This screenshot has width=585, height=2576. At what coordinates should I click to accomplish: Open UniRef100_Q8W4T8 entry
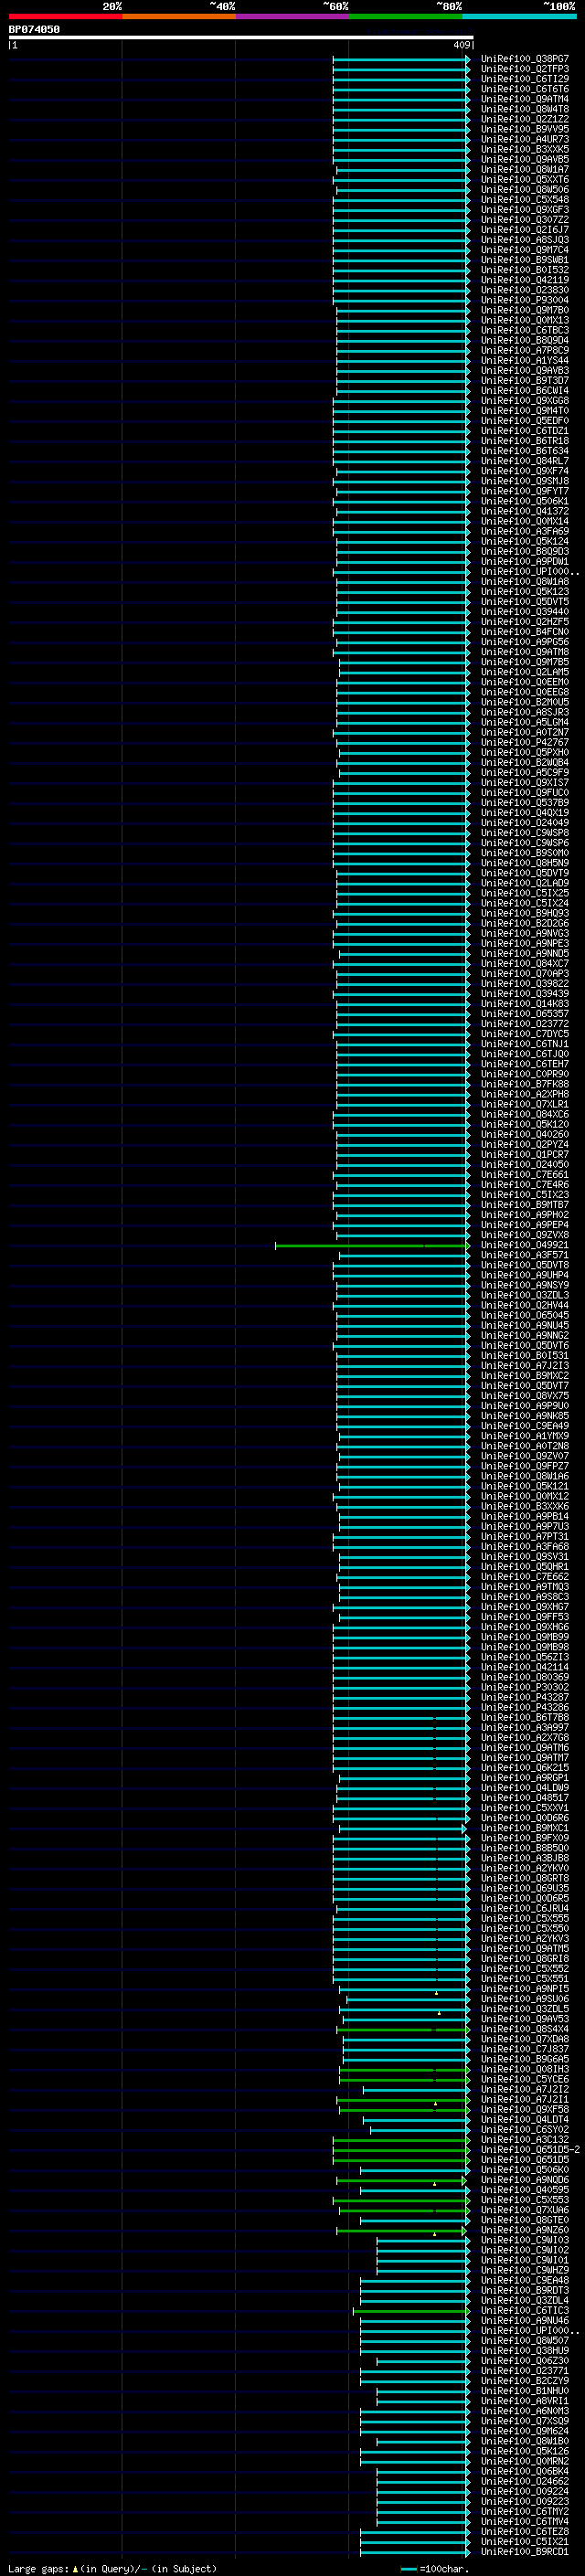[x=524, y=109]
